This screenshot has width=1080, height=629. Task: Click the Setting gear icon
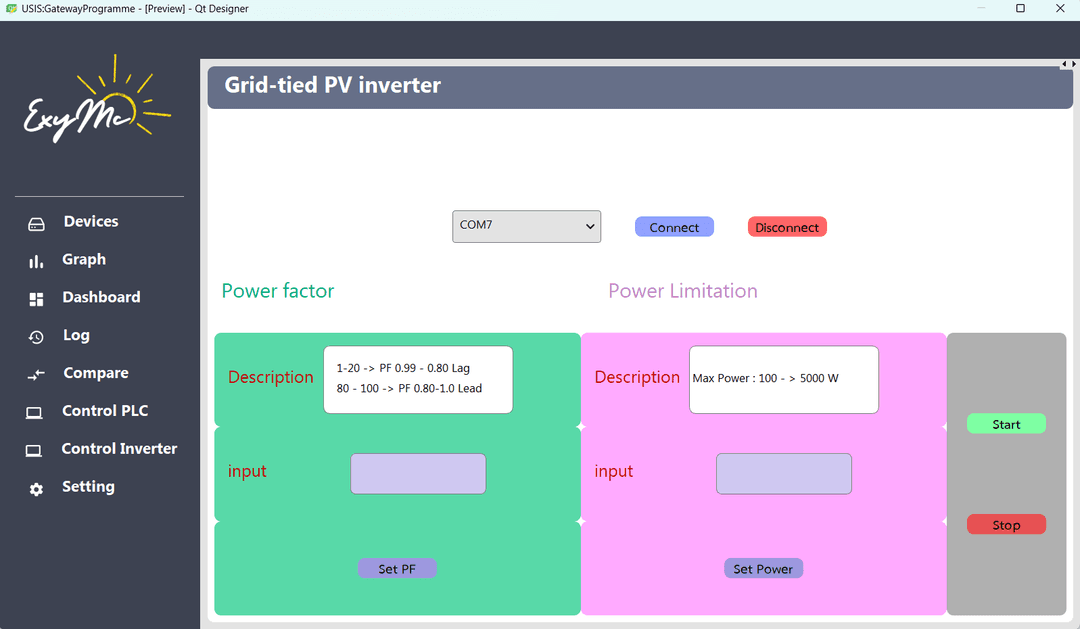(36, 489)
